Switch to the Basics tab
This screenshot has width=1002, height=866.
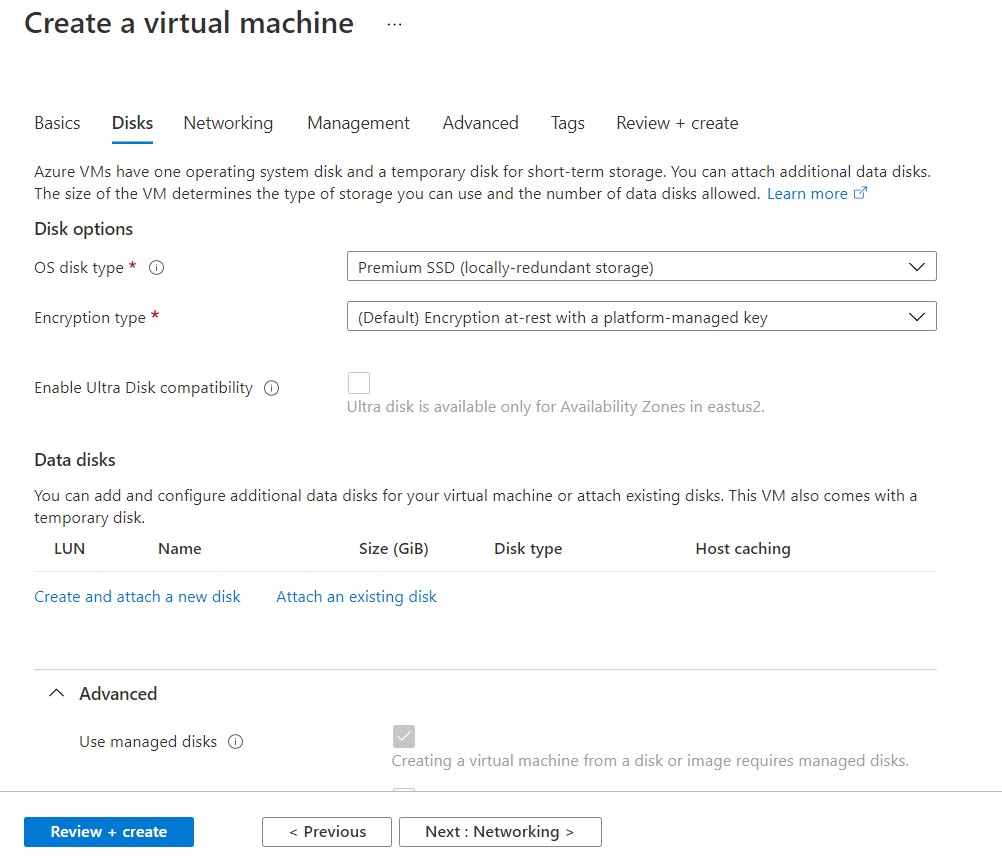[x=57, y=123]
